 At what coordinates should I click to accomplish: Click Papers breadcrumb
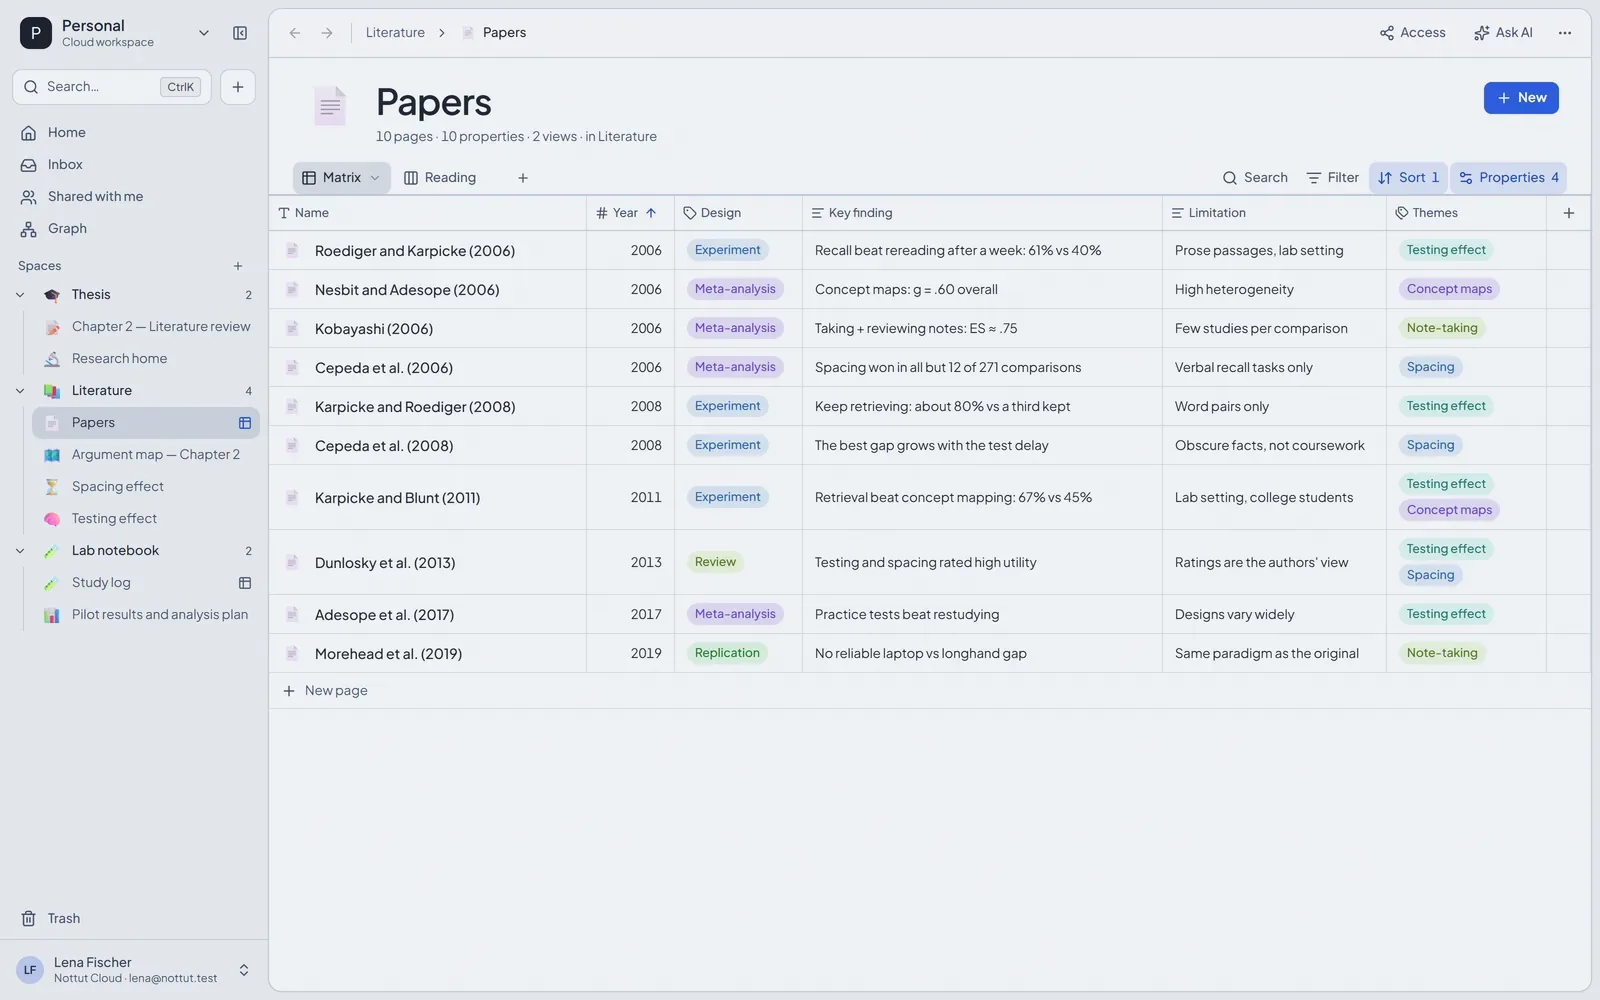pos(494,33)
